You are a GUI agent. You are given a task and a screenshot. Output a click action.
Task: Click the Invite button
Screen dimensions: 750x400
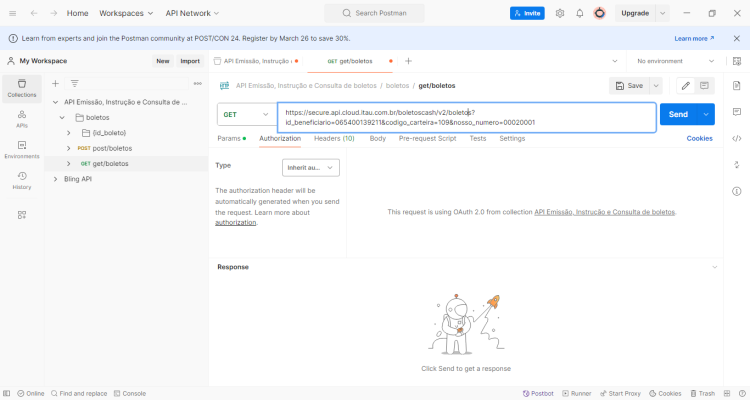[x=527, y=13]
